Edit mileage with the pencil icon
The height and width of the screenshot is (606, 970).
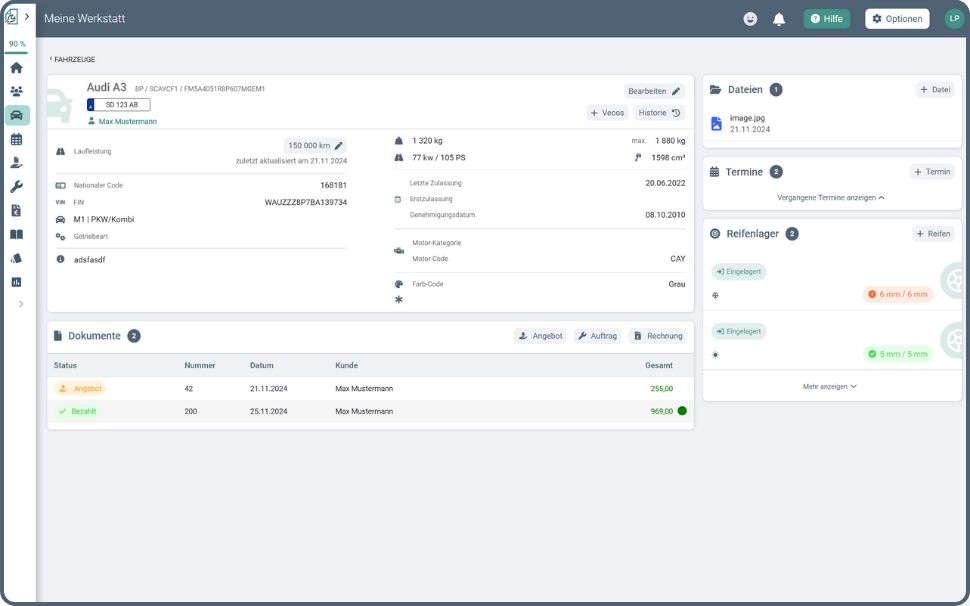pos(339,146)
